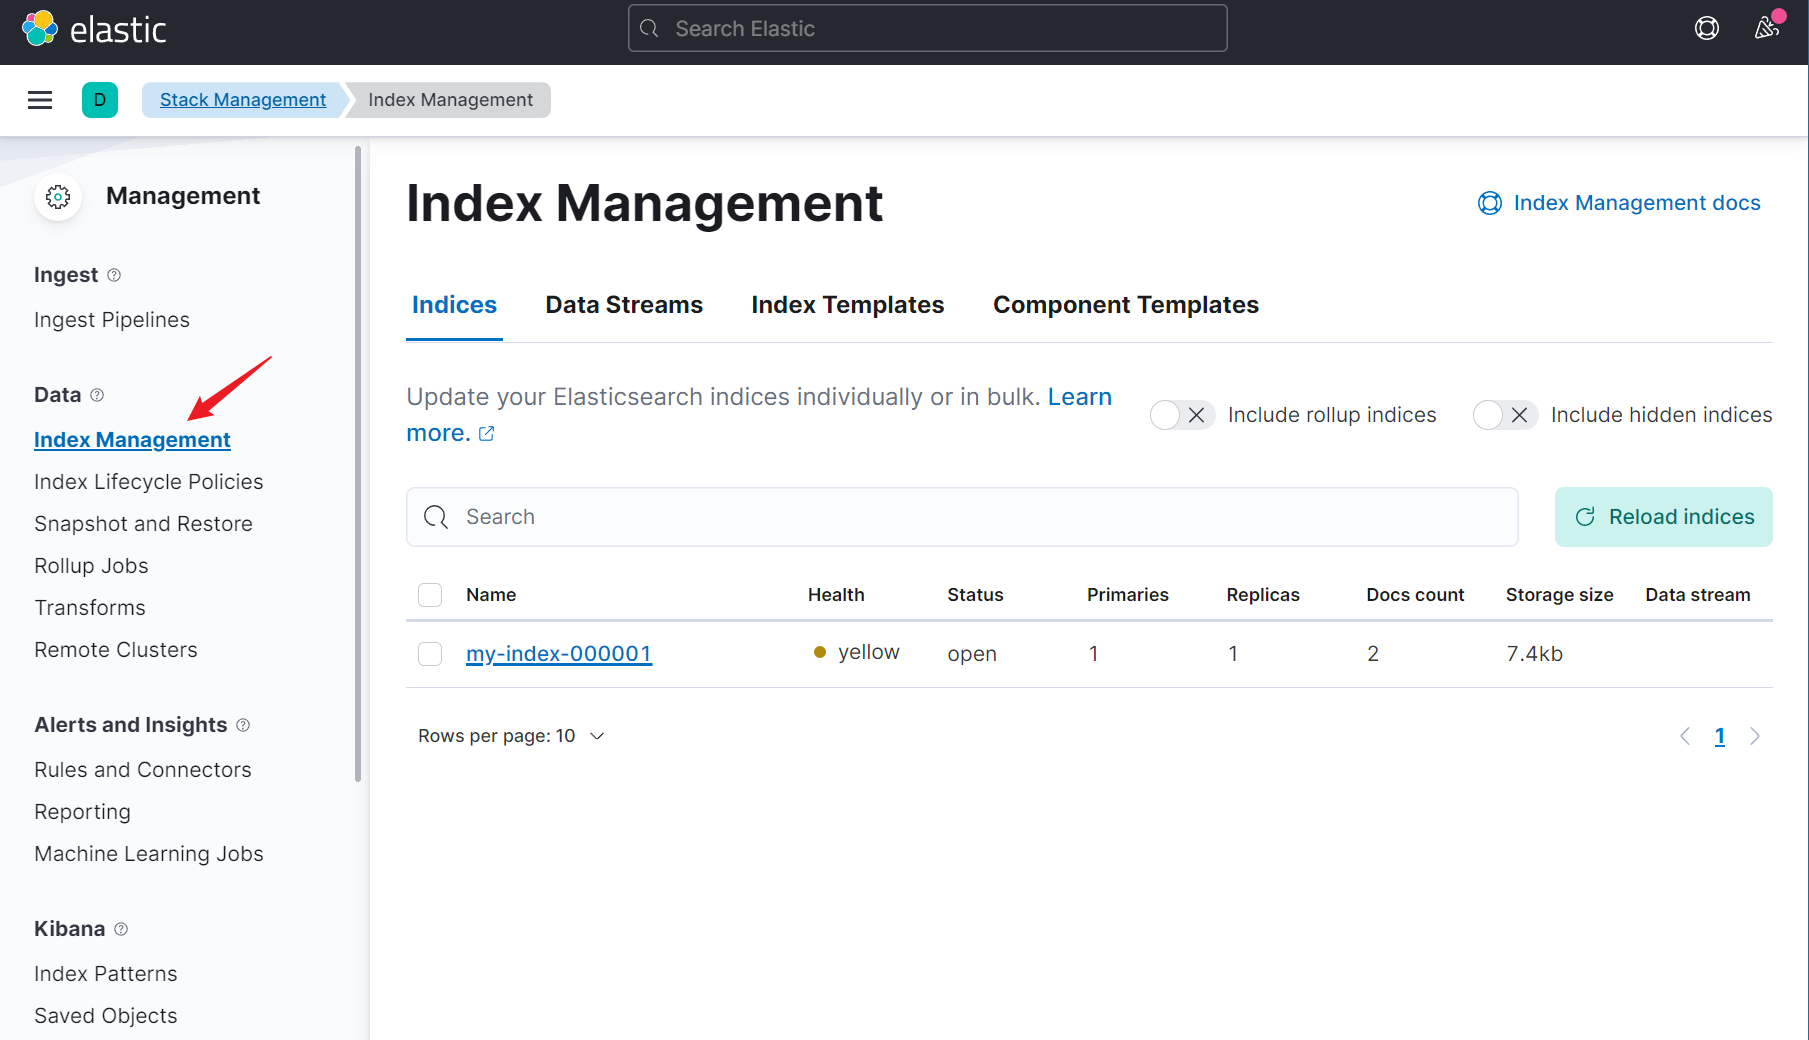Sort by the Name column header

point(491,595)
